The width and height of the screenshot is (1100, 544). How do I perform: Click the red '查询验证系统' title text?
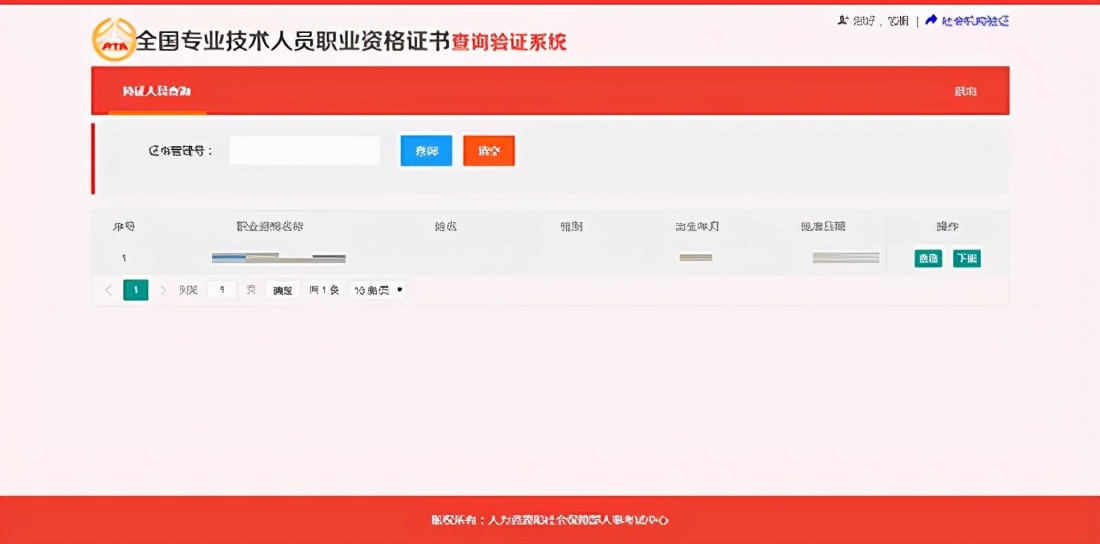tap(509, 42)
